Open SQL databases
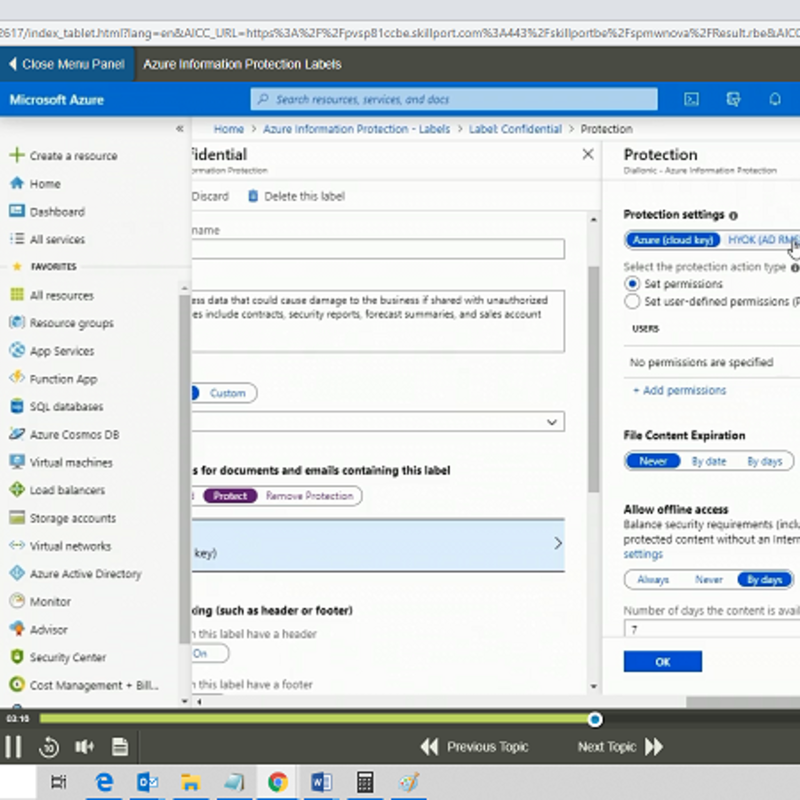Viewport: 800px width, 800px height. (x=56, y=407)
